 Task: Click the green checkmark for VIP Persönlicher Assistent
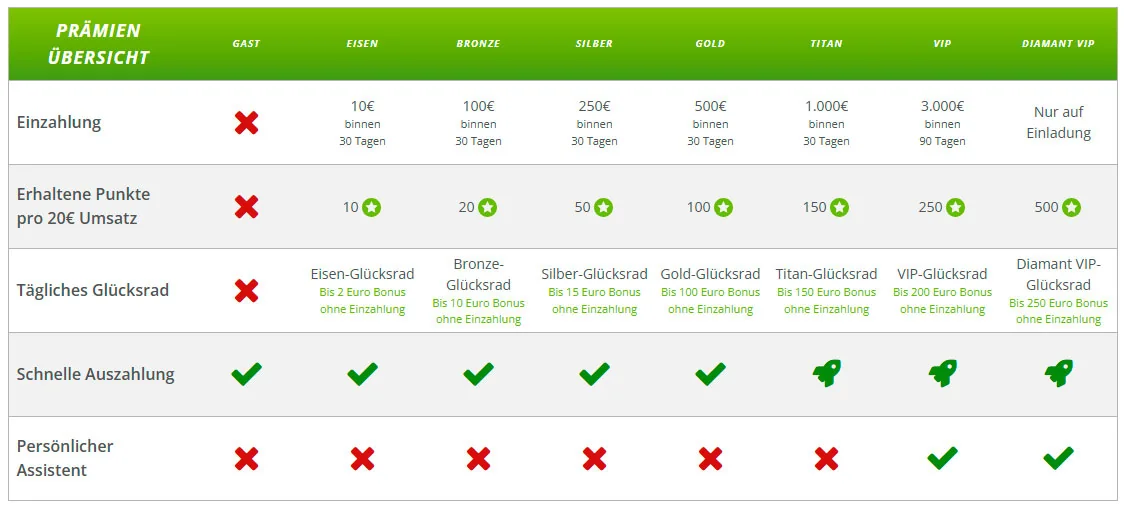coord(943,458)
